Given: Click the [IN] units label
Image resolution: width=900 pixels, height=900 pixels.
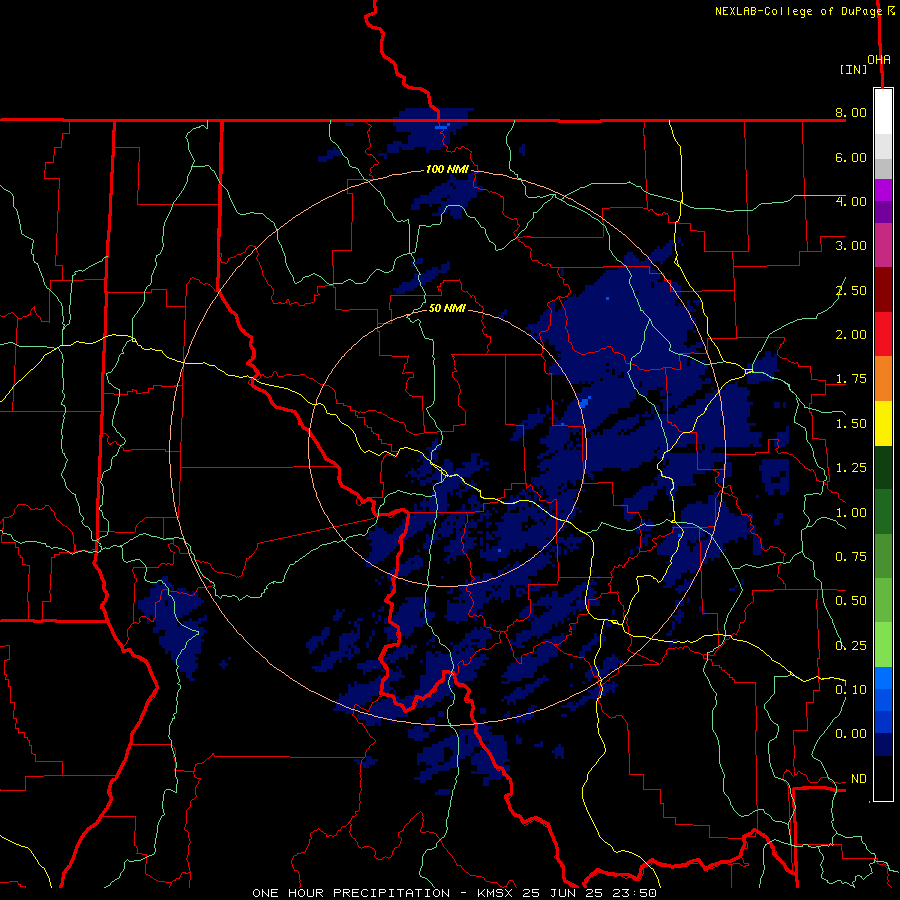Looking at the screenshot, I should (853, 69).
